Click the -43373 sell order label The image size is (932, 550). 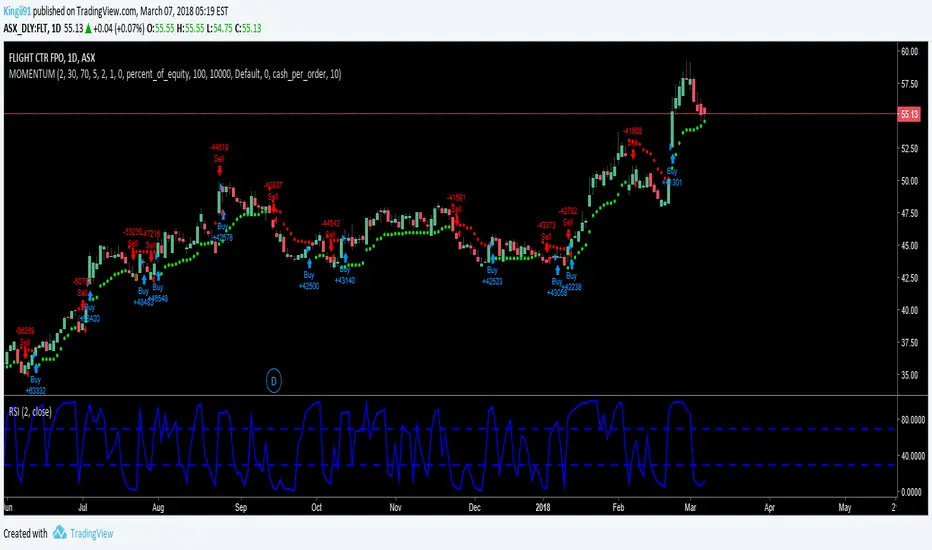[x=546, y=225]
